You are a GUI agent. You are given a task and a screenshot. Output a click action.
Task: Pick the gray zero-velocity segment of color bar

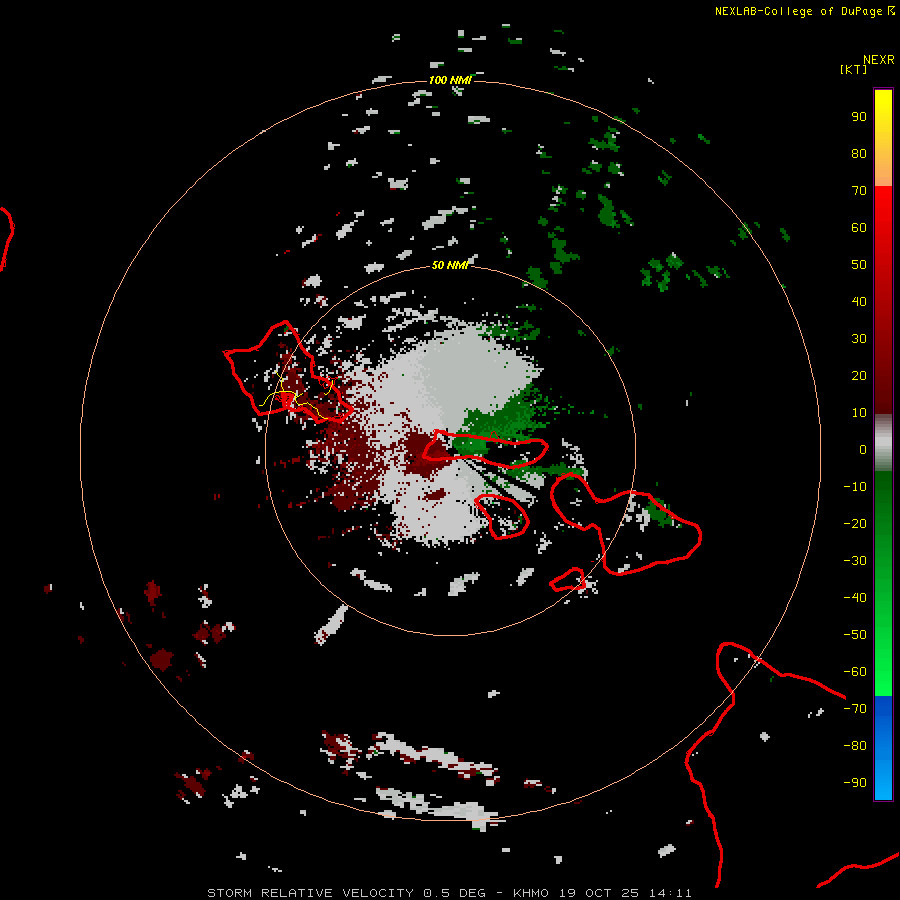[883, 443]
